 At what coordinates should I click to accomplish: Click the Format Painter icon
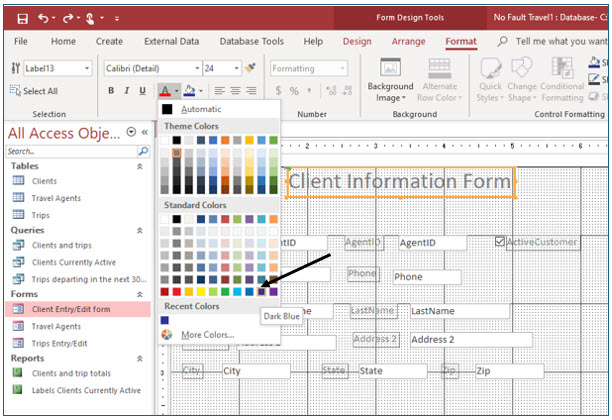(x=250, y=68)
